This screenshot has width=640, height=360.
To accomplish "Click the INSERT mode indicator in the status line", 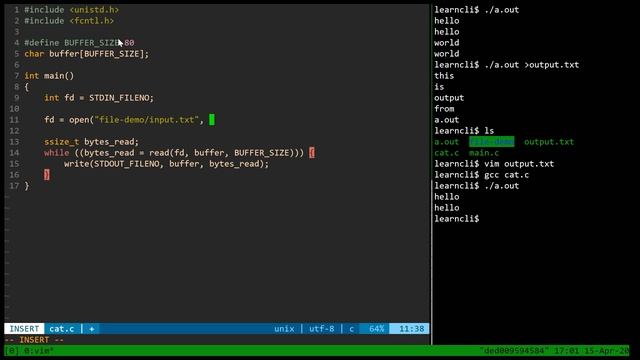I will coord(24,329).
